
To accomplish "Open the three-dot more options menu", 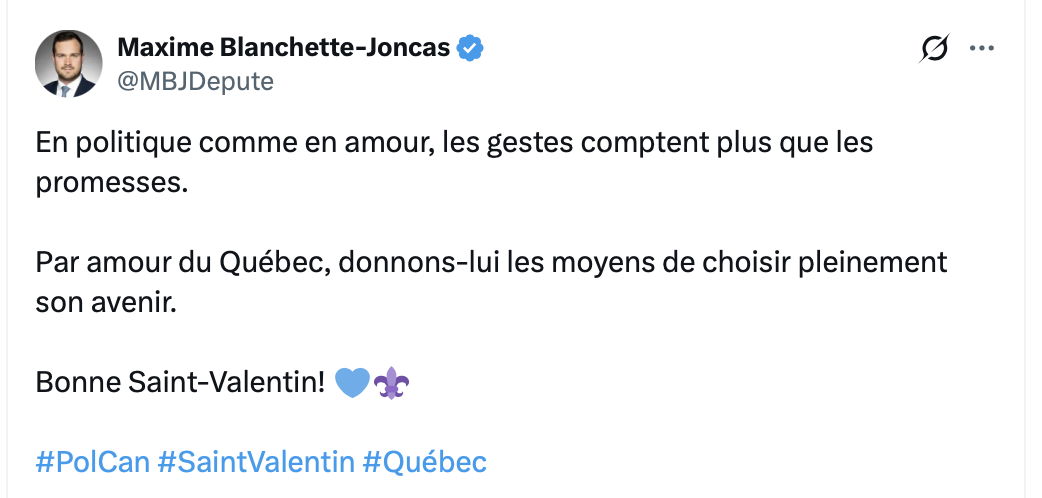I will tap(983, 48).
